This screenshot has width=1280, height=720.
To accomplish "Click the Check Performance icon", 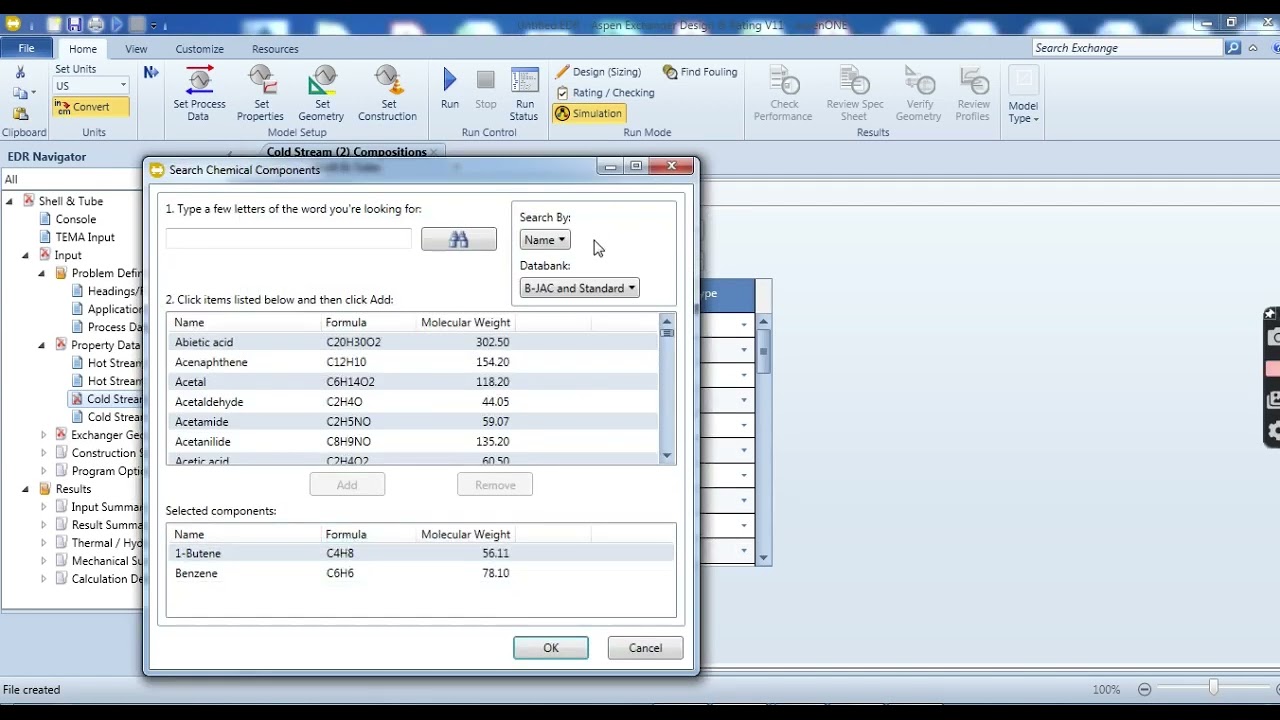I will pos(784,94).
